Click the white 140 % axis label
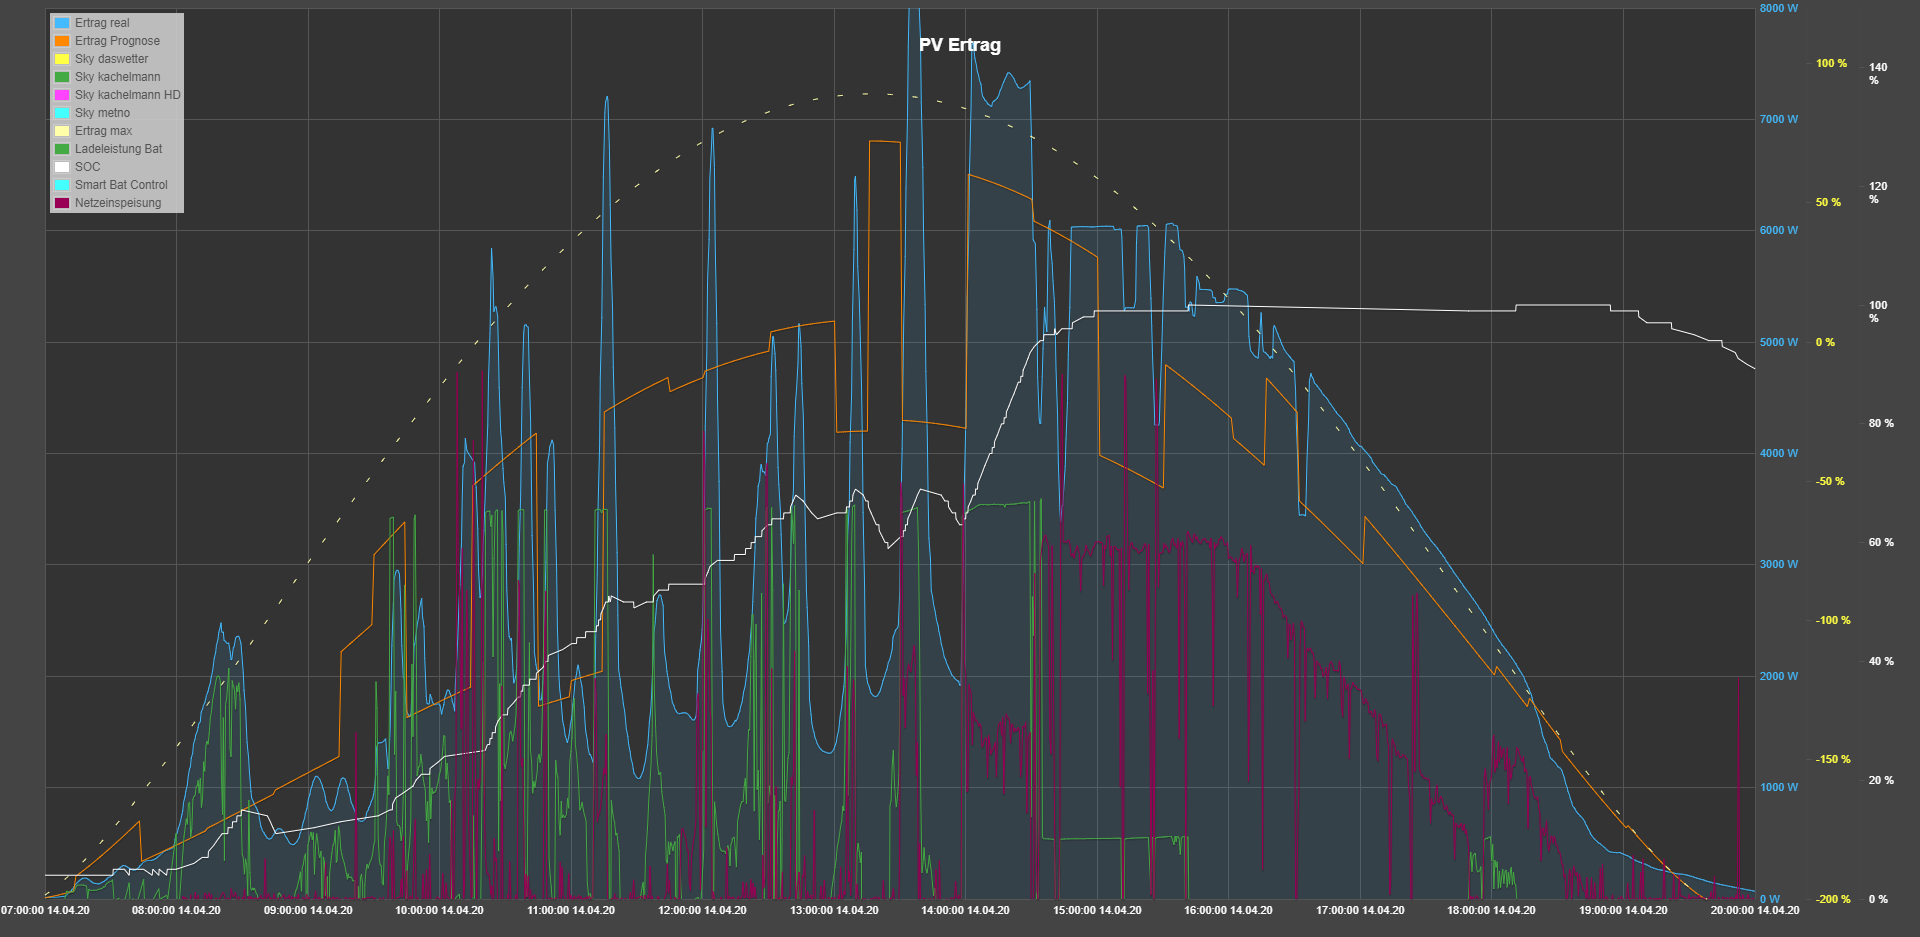1920x937 pixels. [1878, 74]
